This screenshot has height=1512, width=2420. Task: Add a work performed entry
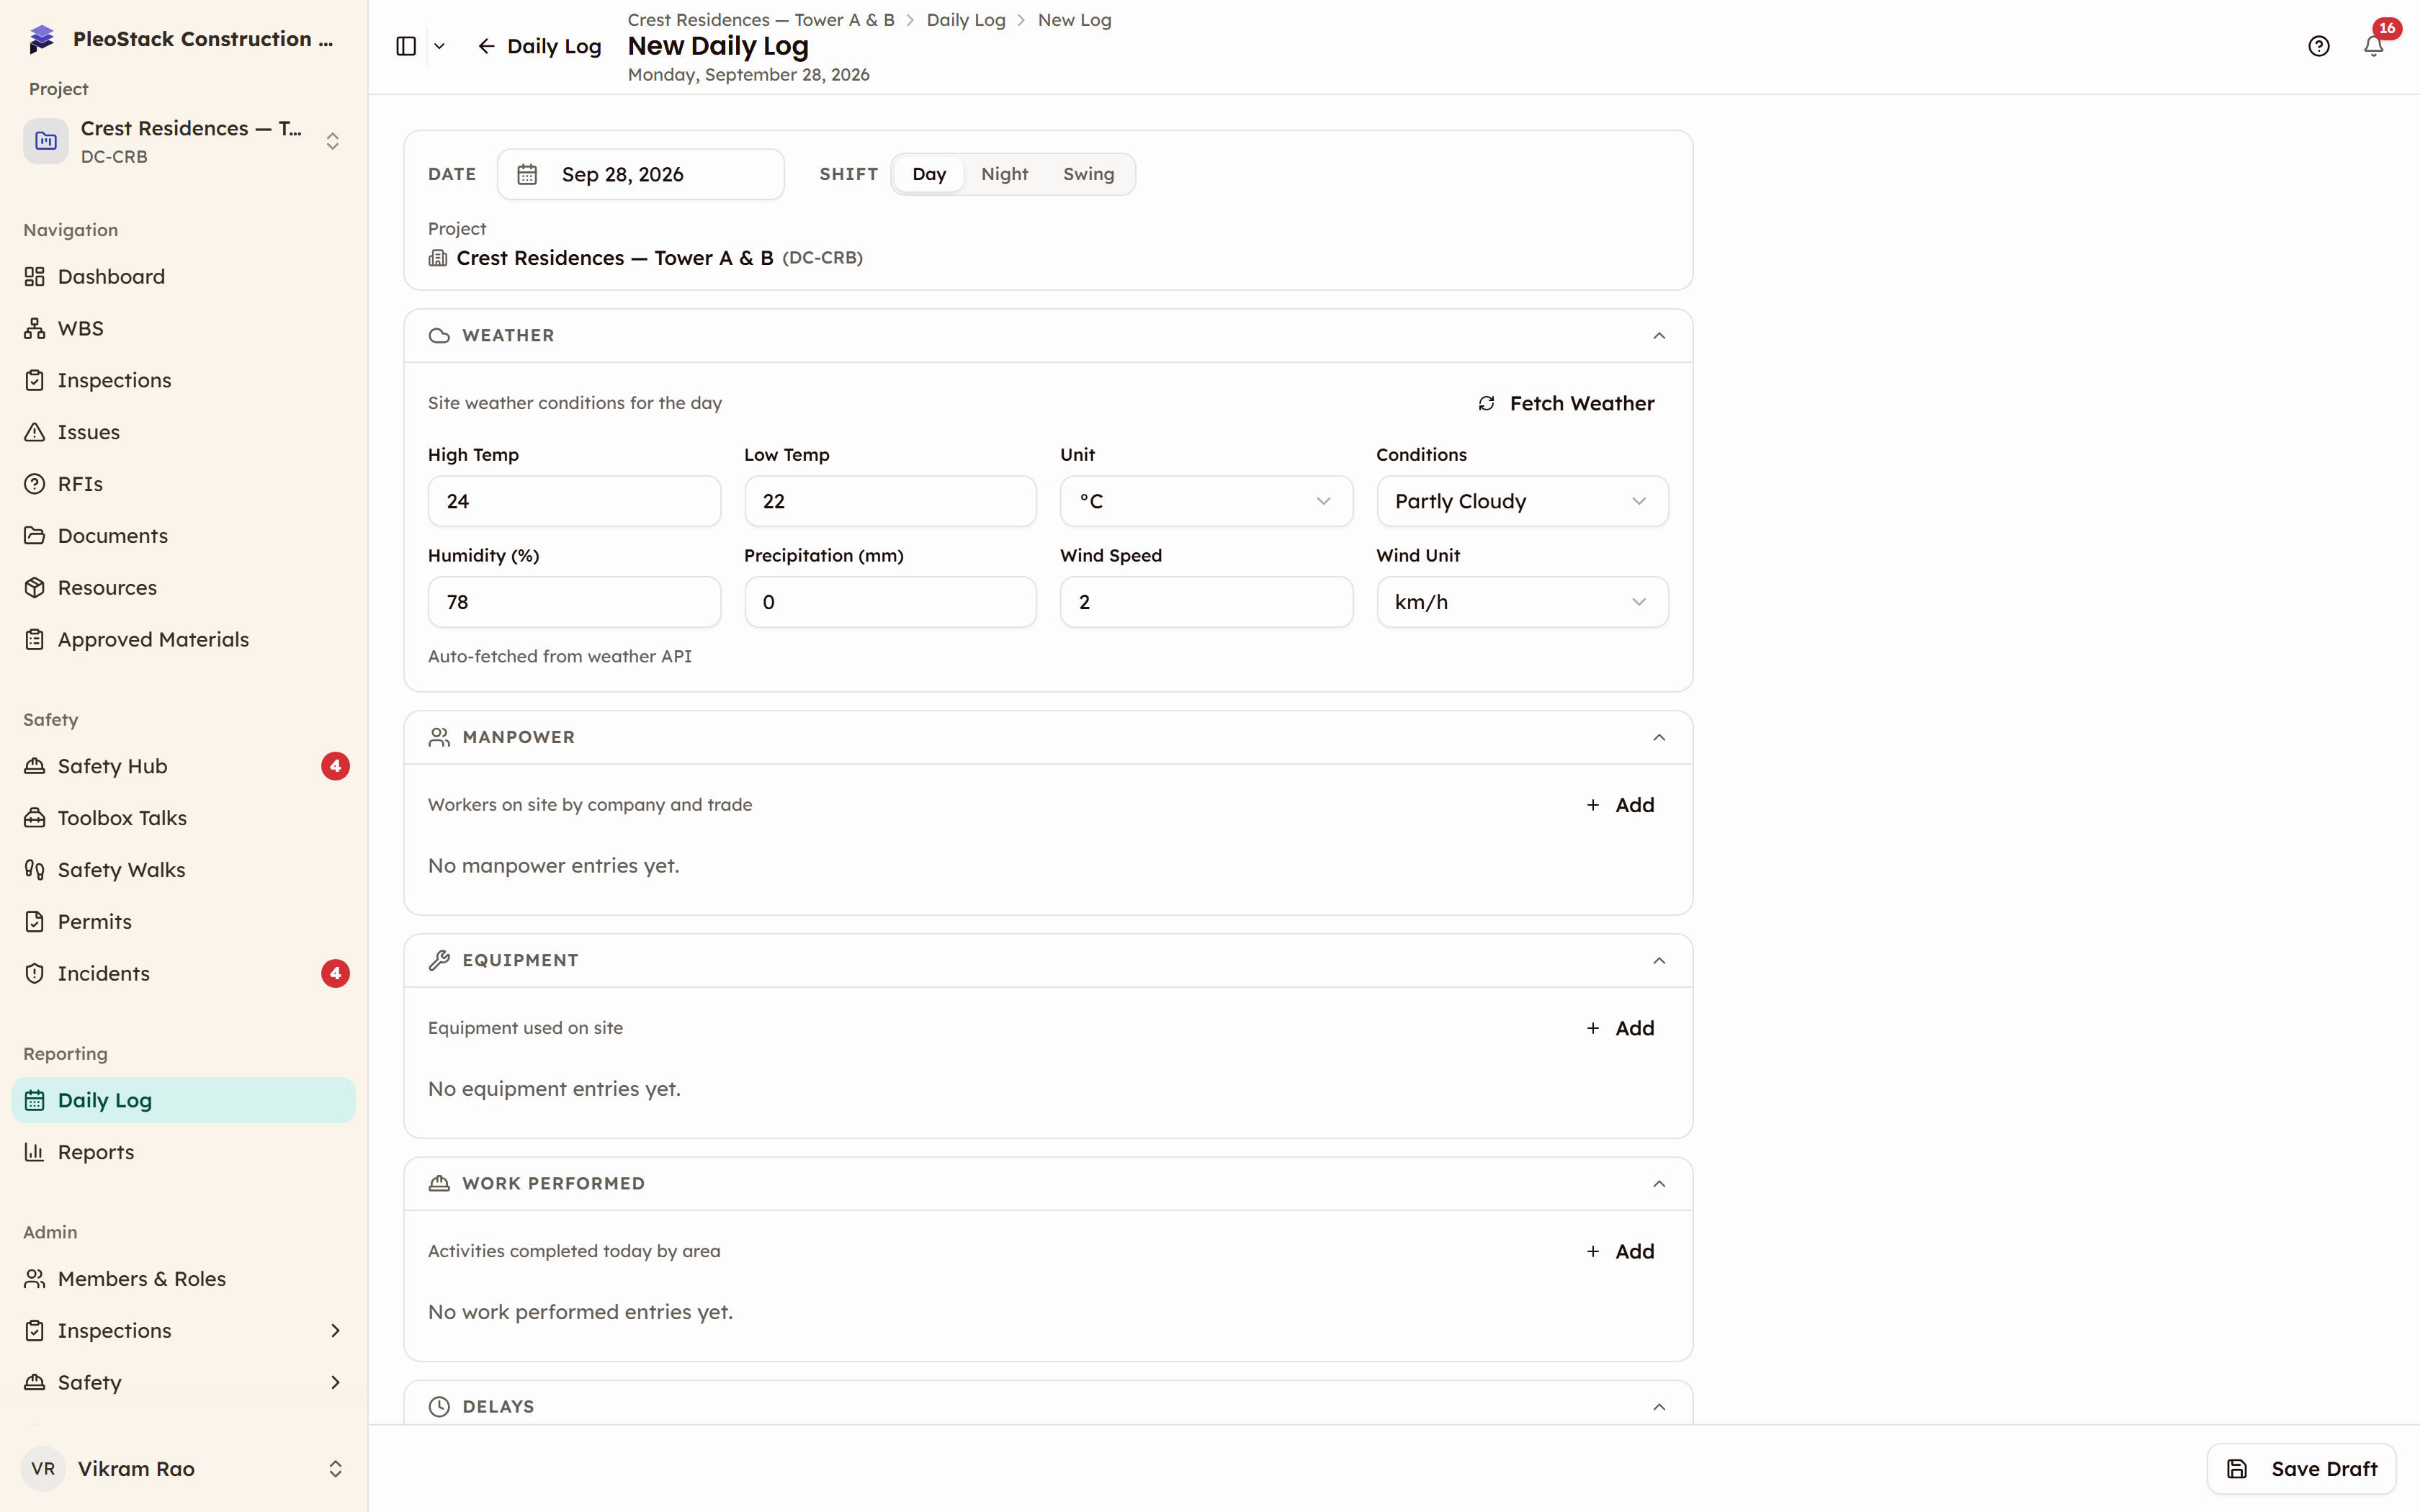point(1620,1251)
